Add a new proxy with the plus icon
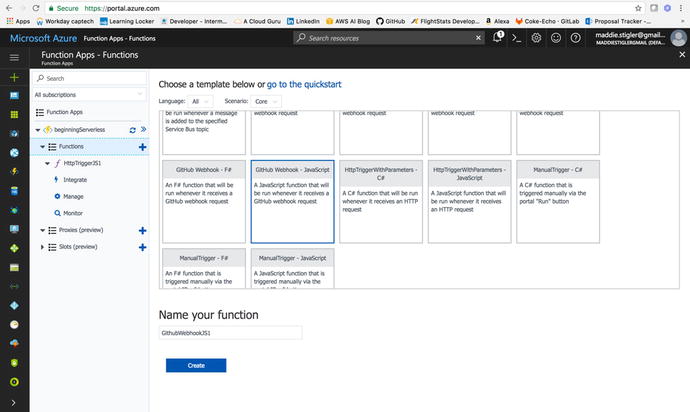 (142, 230)
